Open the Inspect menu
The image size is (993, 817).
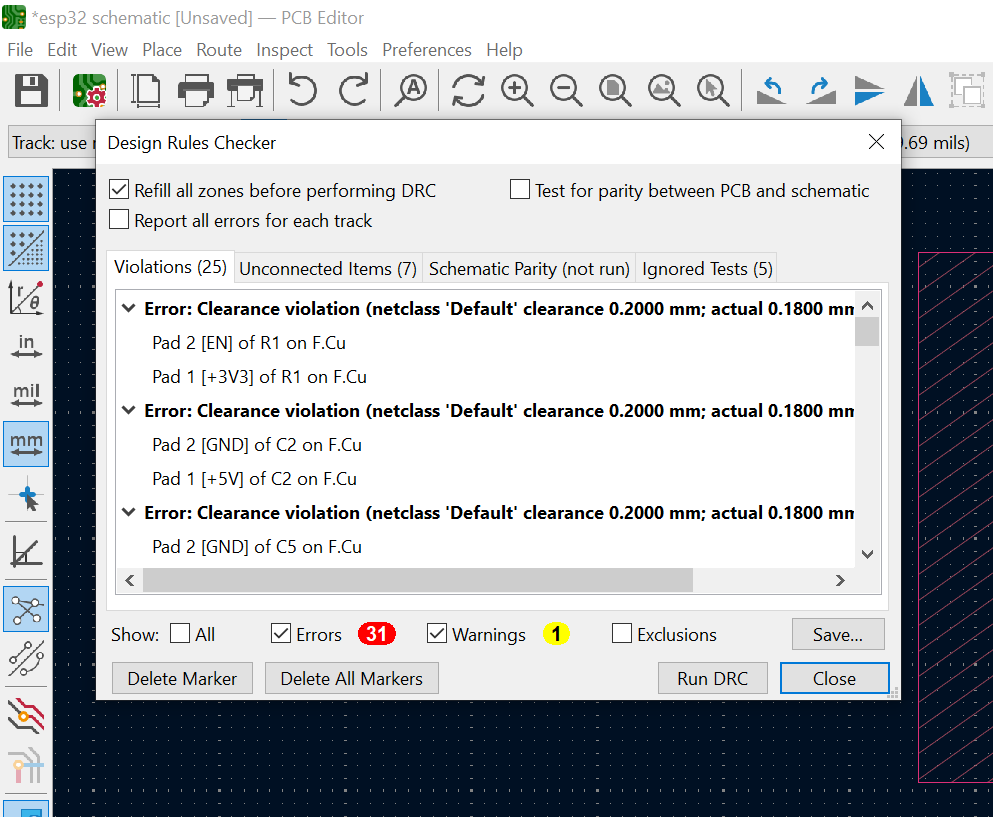pos(284,49)
